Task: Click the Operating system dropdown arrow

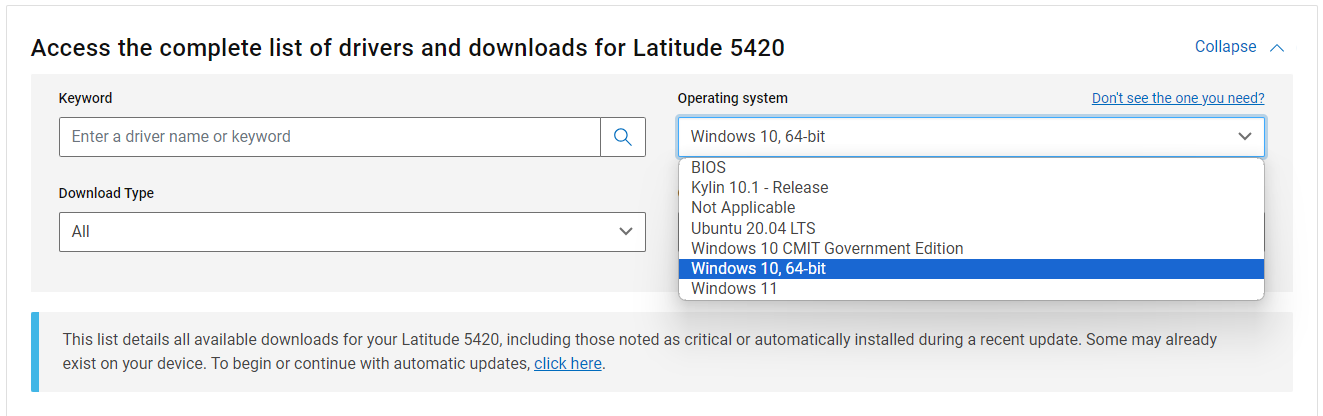Action: coord(1244,137)
